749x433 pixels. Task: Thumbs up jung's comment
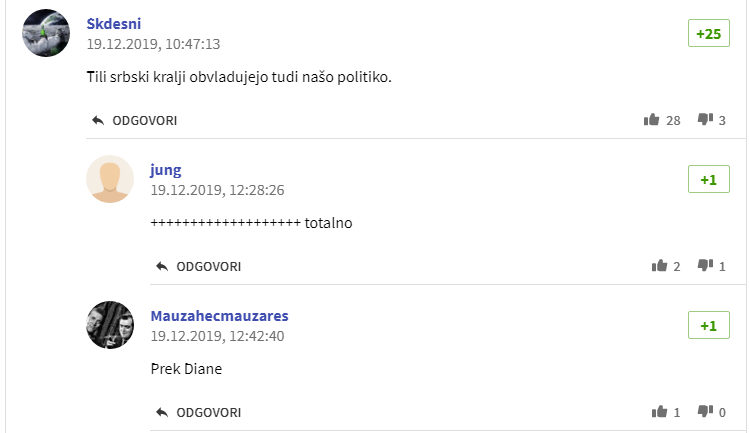click(659, 266)
